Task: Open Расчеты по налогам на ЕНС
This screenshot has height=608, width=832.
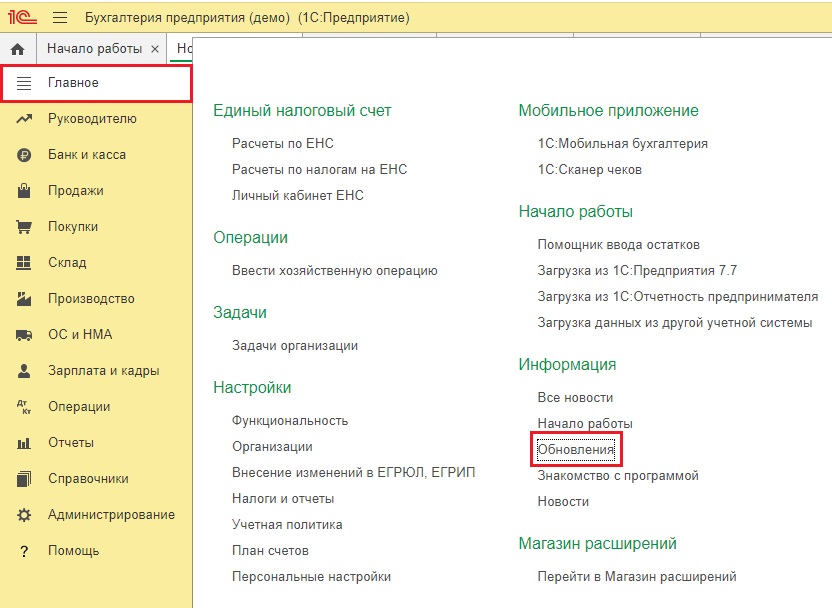Action: [319, 170]
